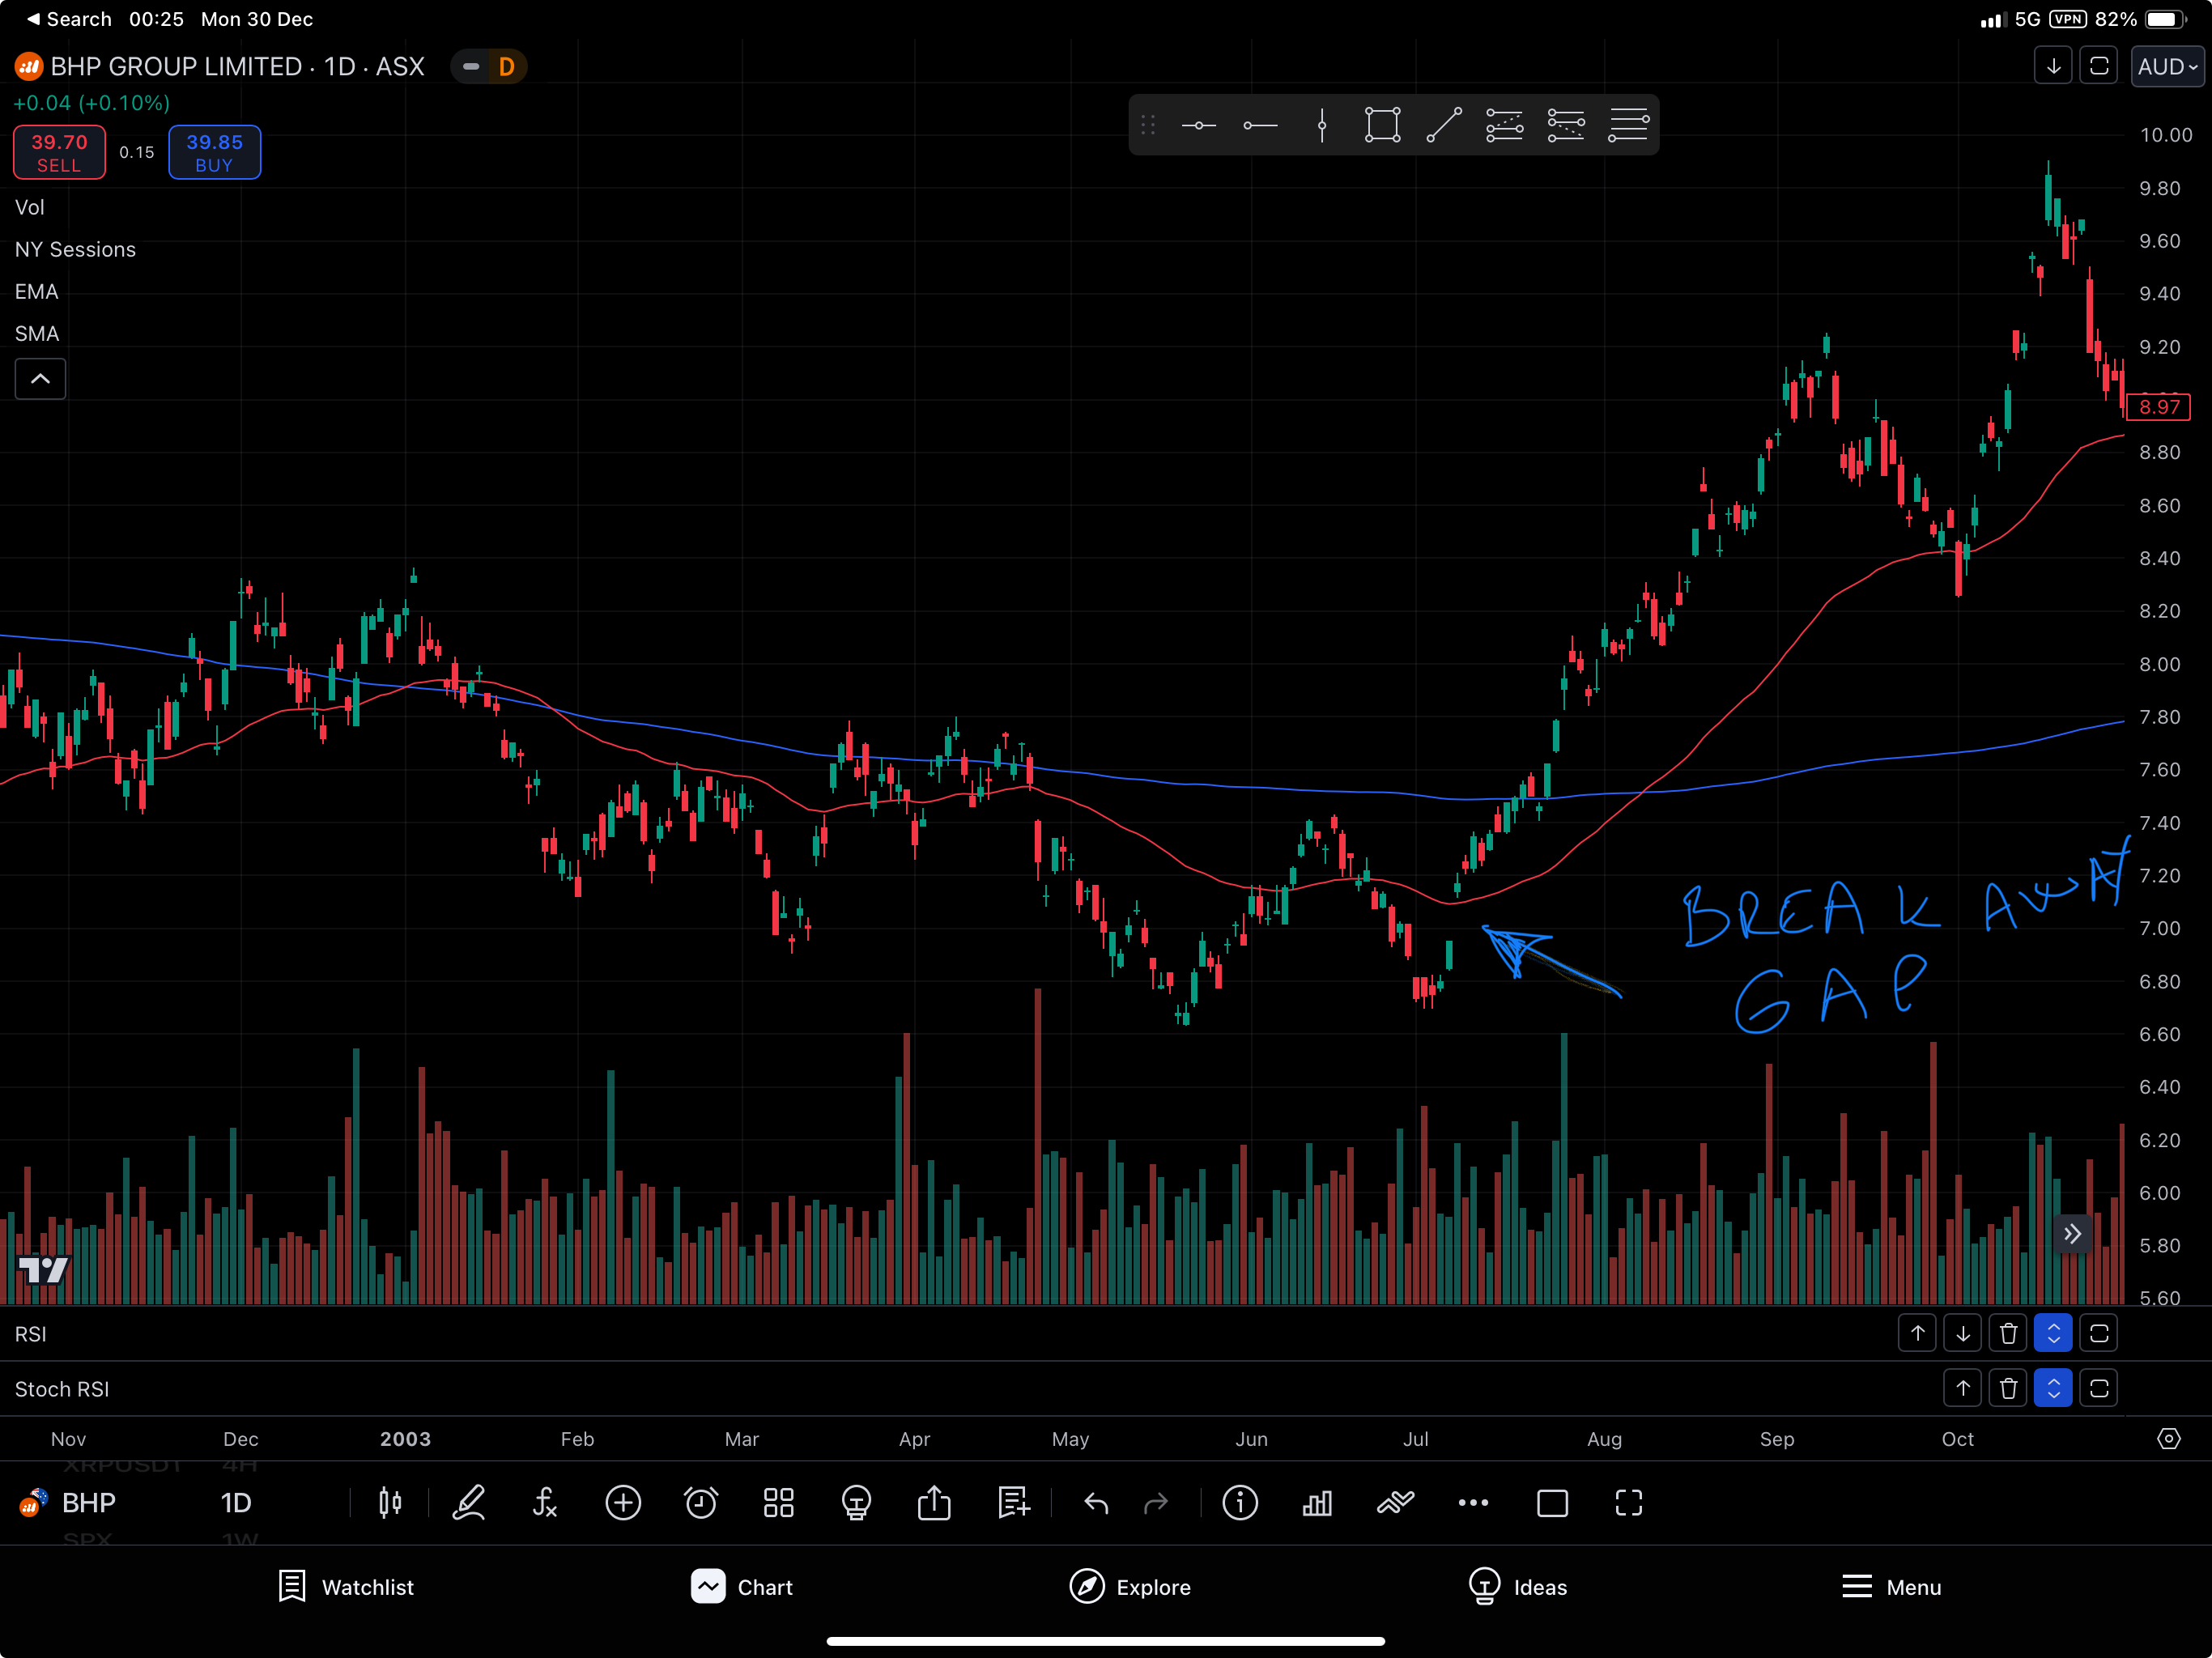Viewport: 2212px width, 1658px height.
Task: Open the Menu tab
Action: pos(1891,1587)
